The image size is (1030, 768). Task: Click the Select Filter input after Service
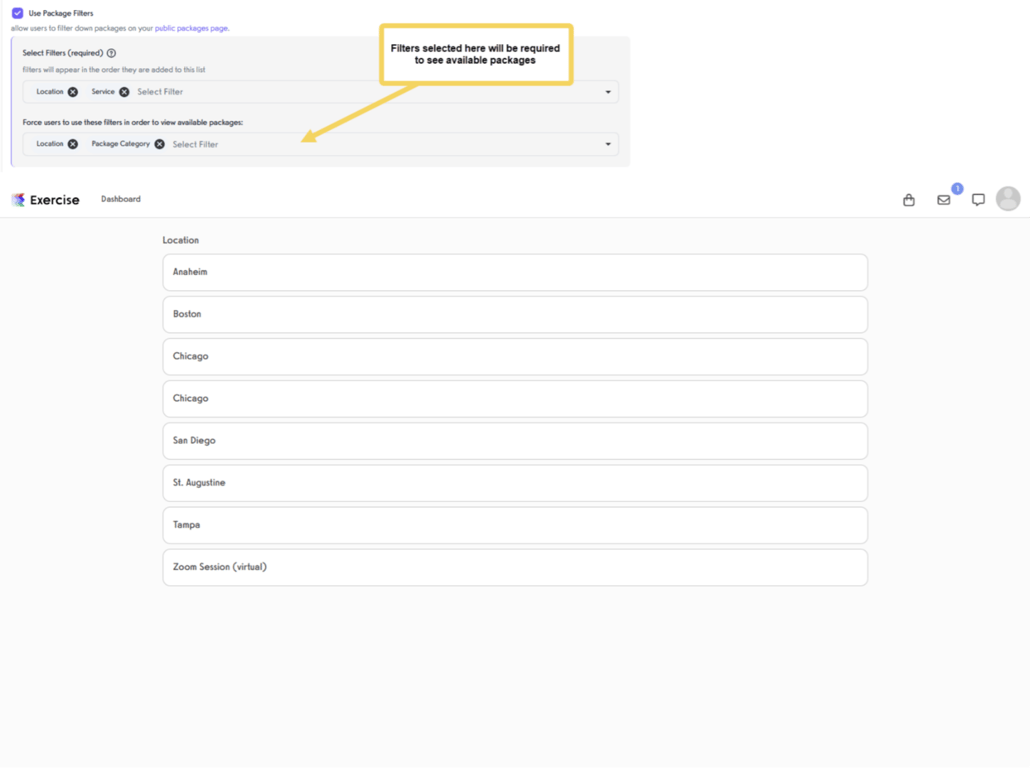click(160, 92)
